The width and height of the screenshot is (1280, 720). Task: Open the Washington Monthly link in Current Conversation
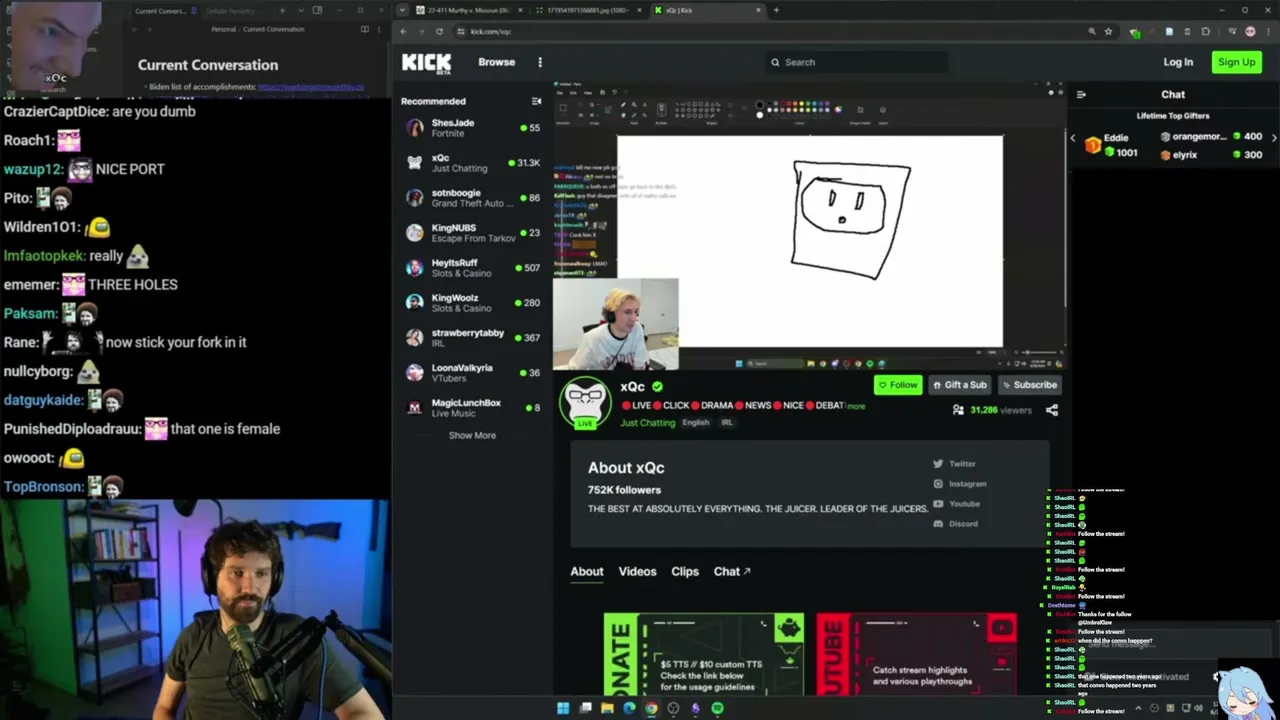311,87
